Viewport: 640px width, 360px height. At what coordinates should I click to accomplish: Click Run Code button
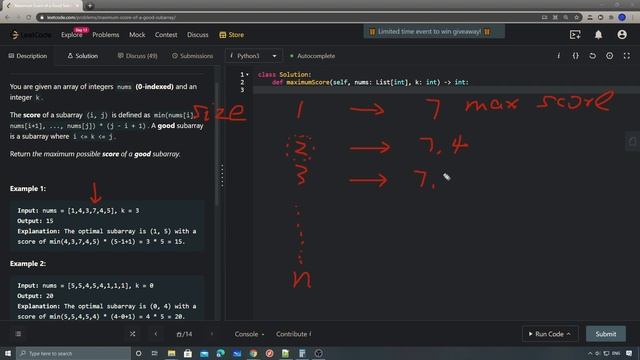pos(550,334)
